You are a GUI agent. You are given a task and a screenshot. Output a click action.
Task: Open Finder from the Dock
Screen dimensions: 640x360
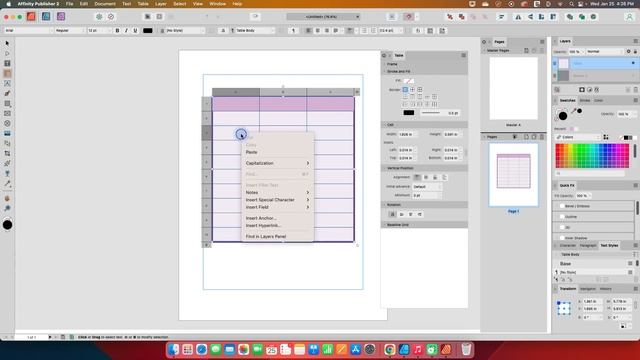pos(174,349)
